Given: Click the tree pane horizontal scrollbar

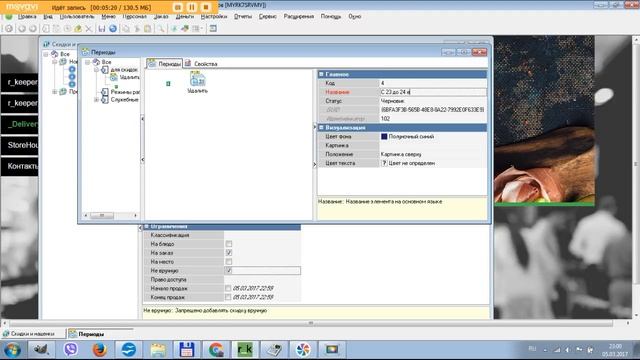Looking at the screenshot, I should 110,215.
